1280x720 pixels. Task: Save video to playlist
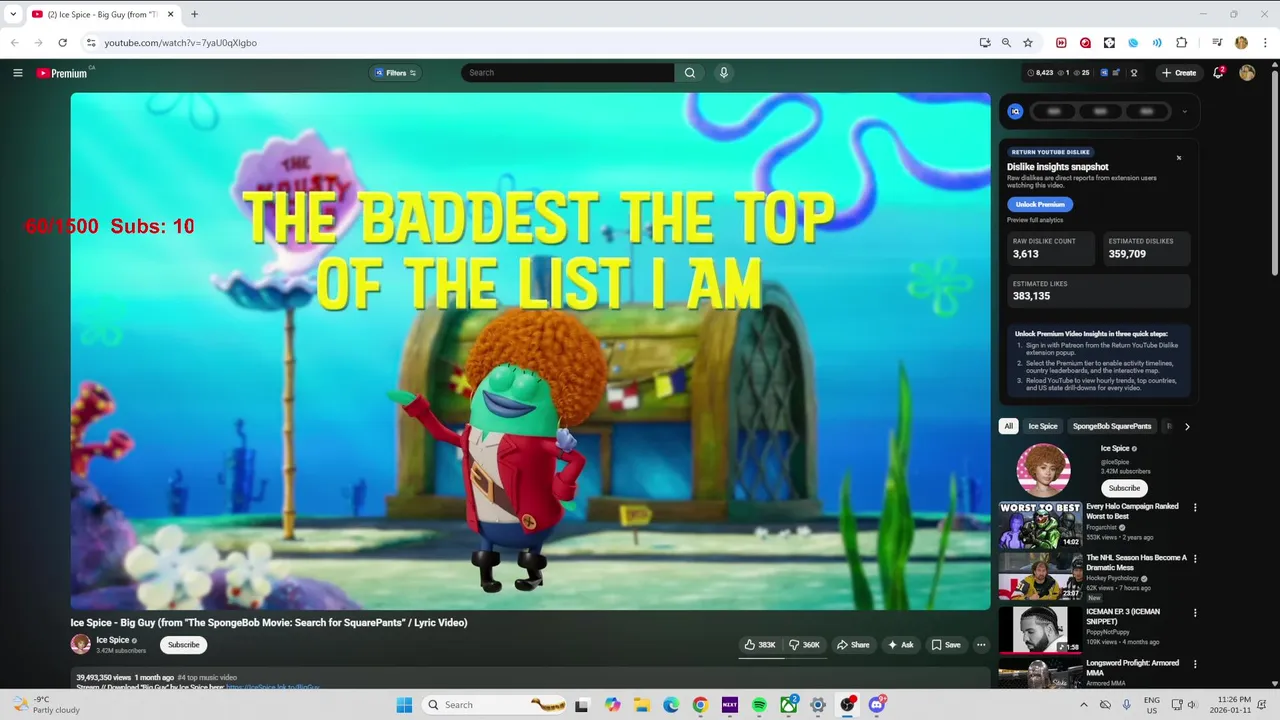click(x=946, y=645)
